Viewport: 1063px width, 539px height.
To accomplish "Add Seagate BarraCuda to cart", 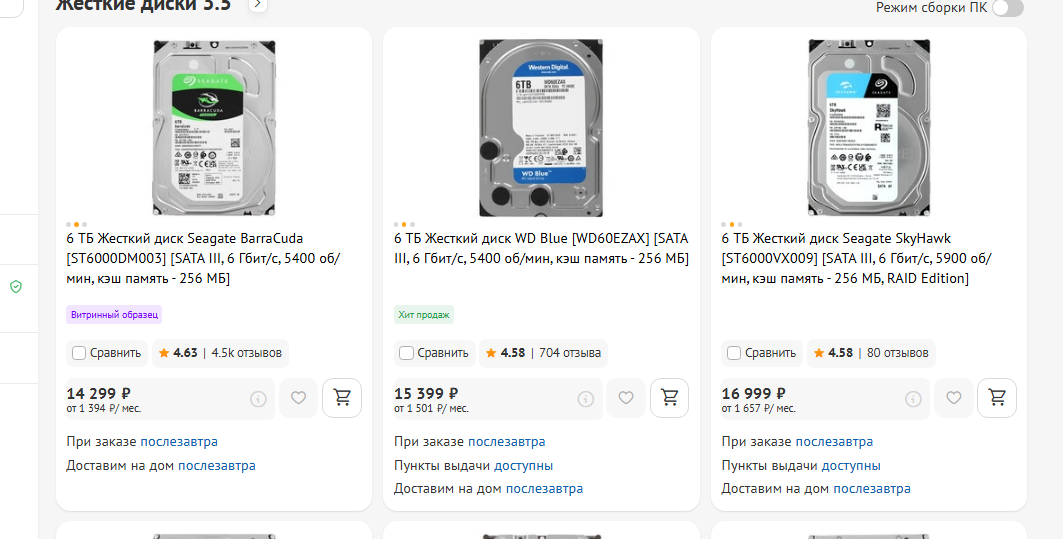I will click(342, 398).
